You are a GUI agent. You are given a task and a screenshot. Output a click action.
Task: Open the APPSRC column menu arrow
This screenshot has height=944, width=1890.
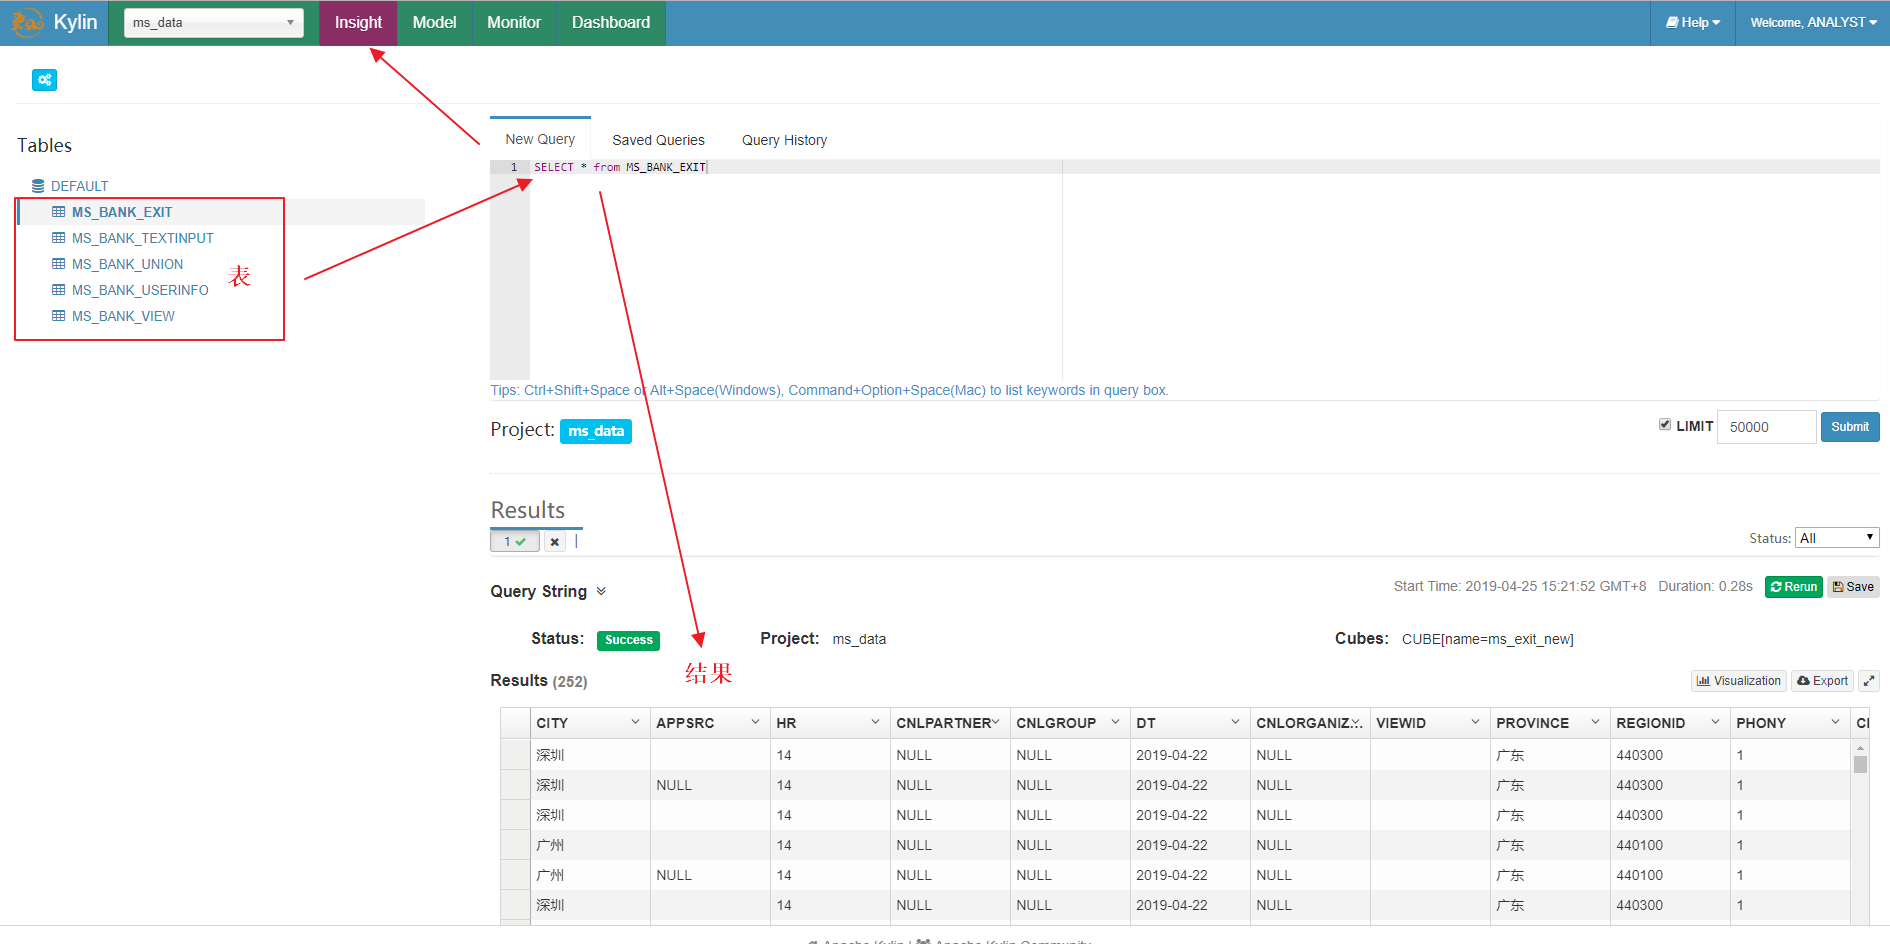pyautogui.click(x=755, y=722)
